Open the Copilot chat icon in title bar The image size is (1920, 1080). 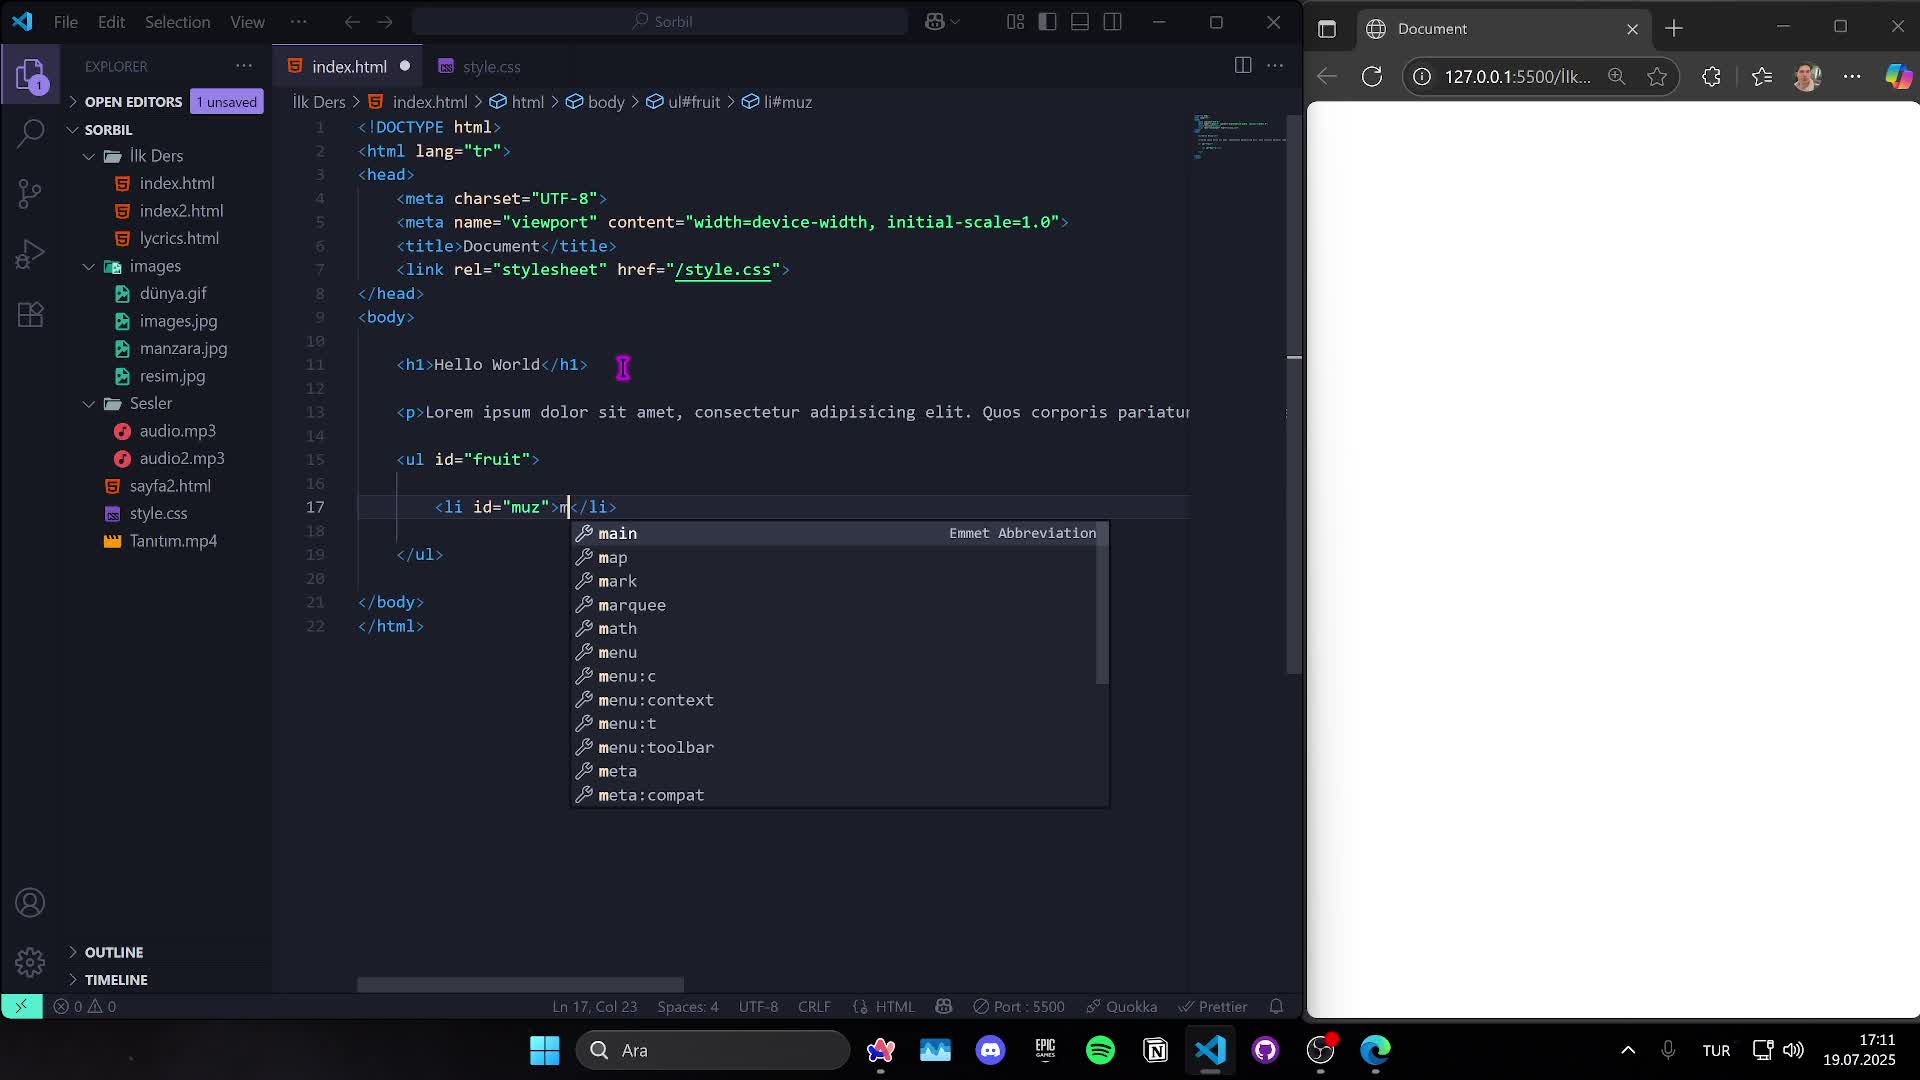(x=934, y=22)
